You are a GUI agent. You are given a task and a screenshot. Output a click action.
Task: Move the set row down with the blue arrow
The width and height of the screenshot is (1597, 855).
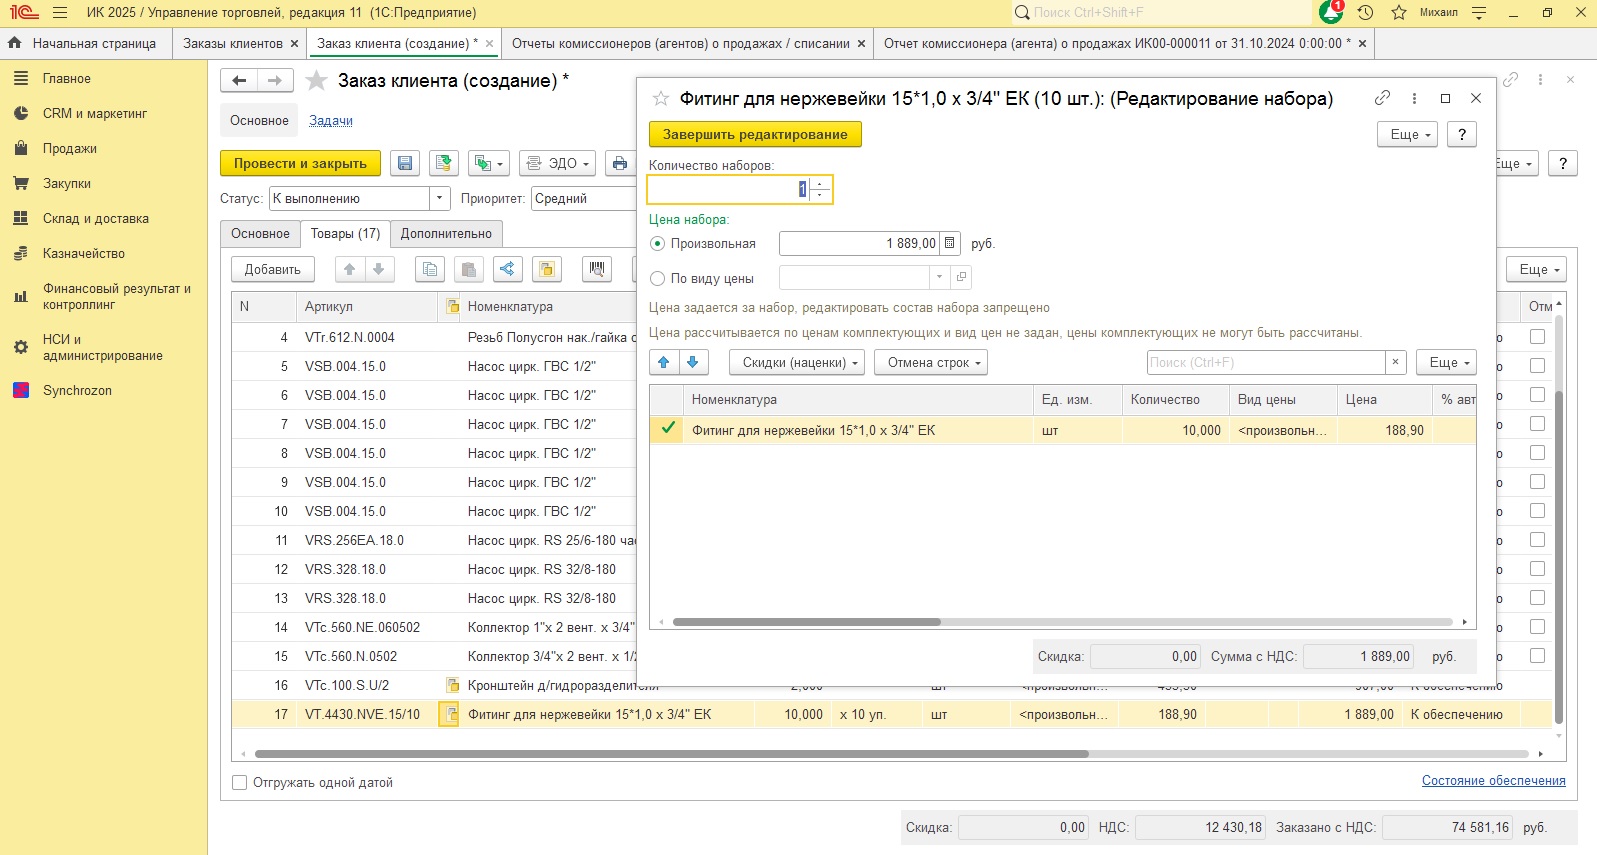coord(692,362)
